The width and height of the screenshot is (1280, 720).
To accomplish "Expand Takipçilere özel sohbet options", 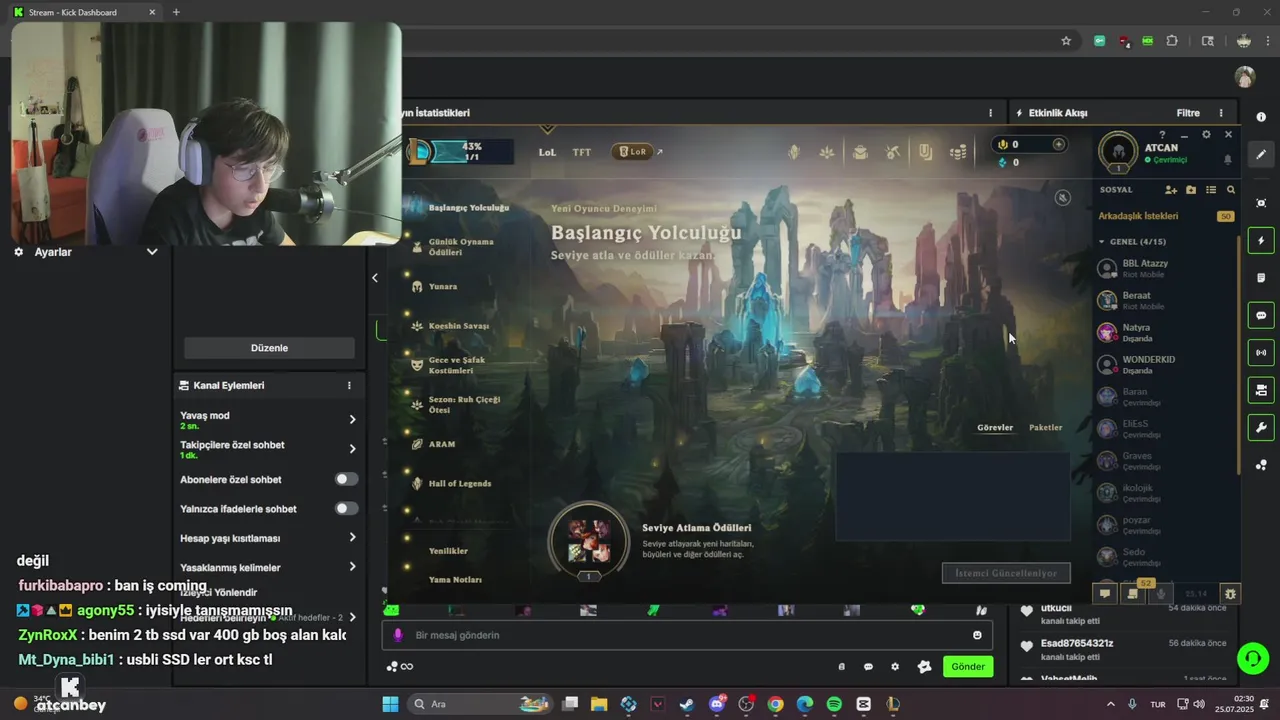I will [x=352, y=449].
